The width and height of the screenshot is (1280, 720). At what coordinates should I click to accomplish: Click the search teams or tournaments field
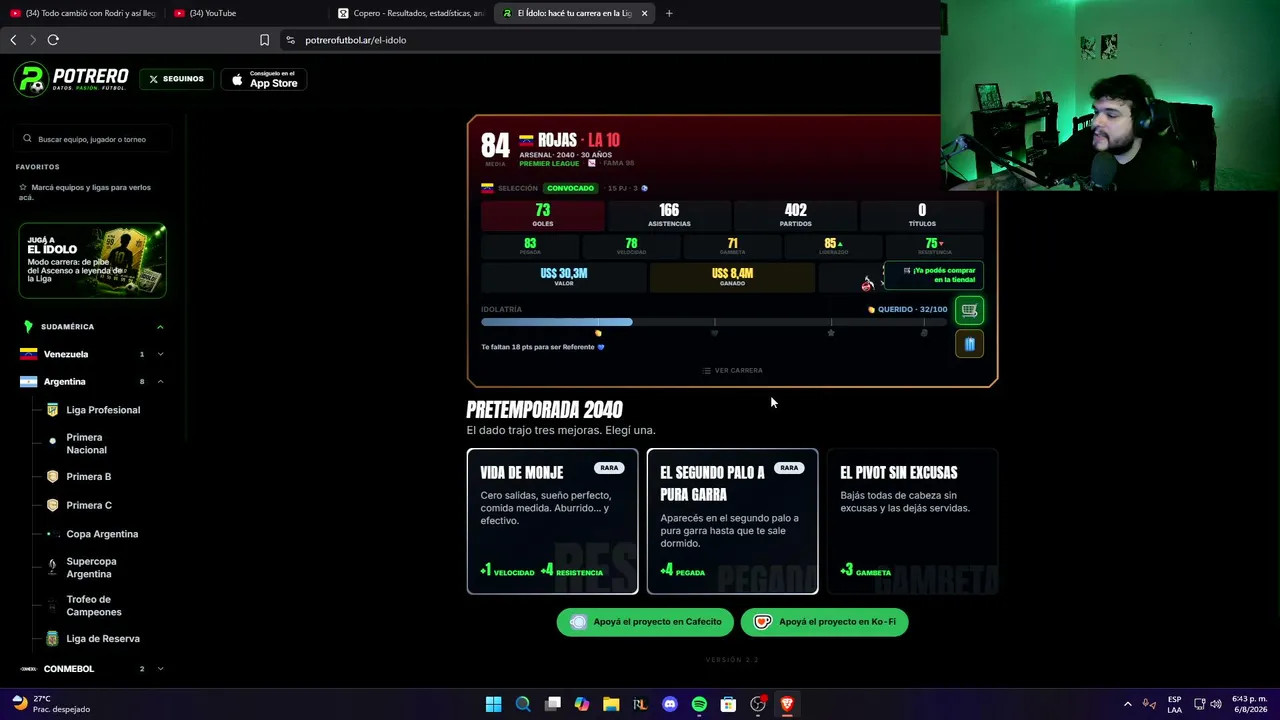click(x=93, y=139)
